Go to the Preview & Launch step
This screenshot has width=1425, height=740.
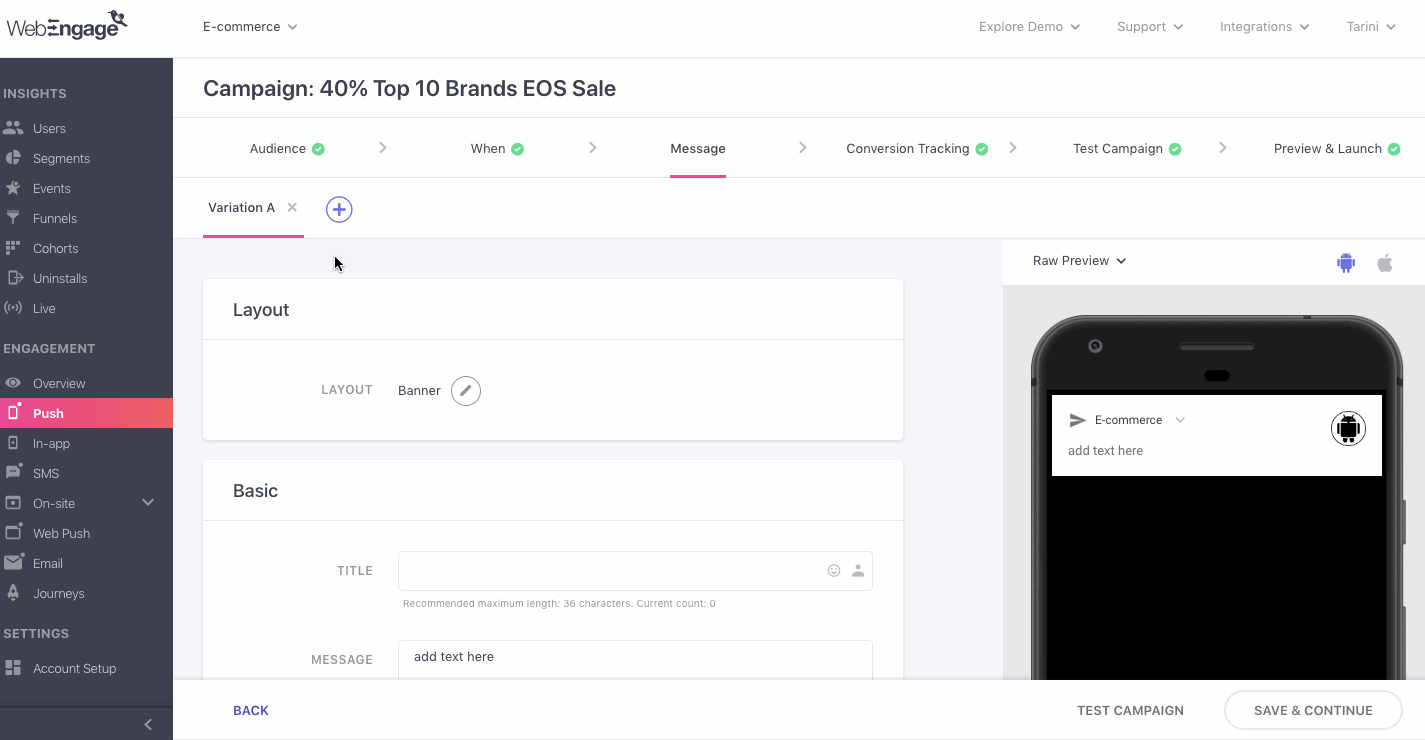[x=1337, y=149]
